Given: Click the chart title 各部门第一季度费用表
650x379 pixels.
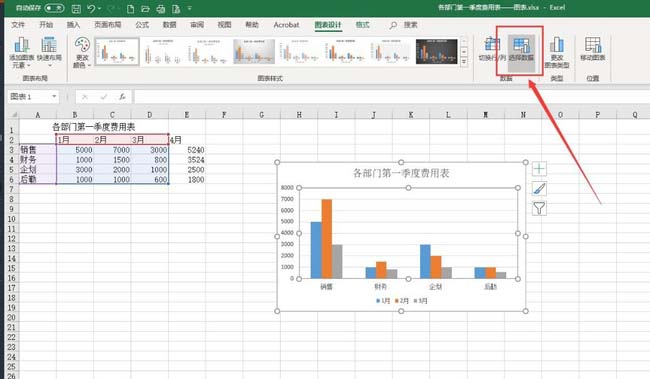Looking at the screenshot, I should 401,173.
